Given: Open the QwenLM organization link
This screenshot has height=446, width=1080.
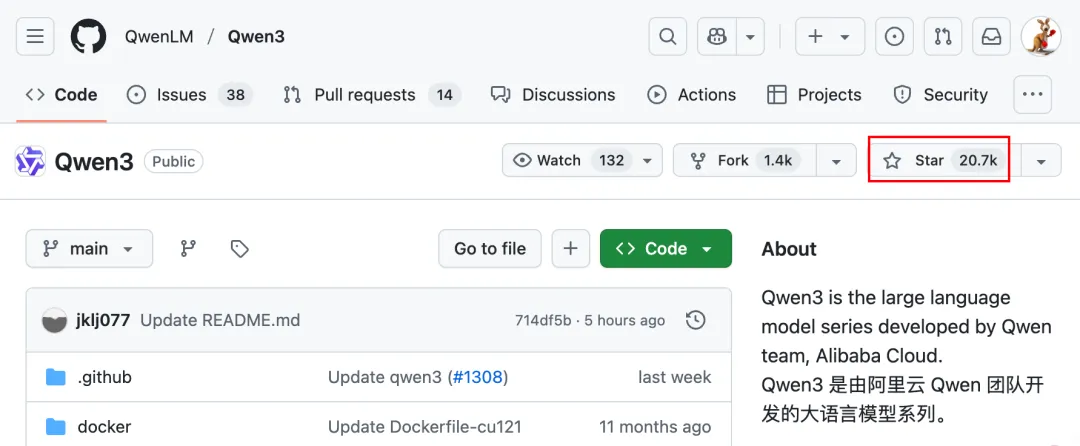Looking at the screenshot, I should (x=159, y=36).
